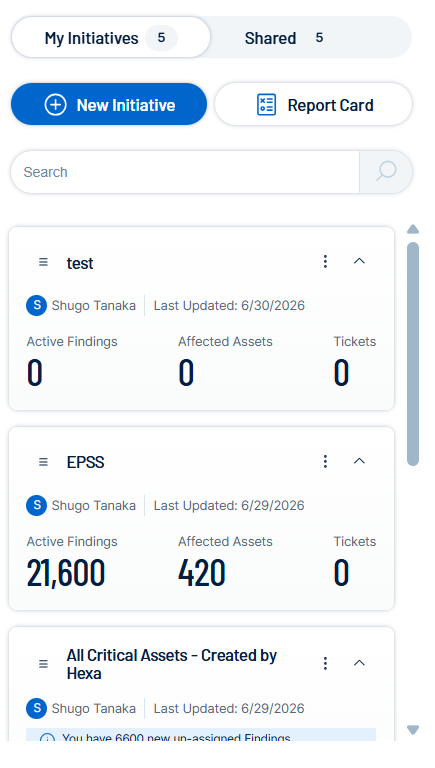This screenshot has height=768, width=435.
Task: Collapse the All Critical Assets card
Action: click(x=360, y=663)
